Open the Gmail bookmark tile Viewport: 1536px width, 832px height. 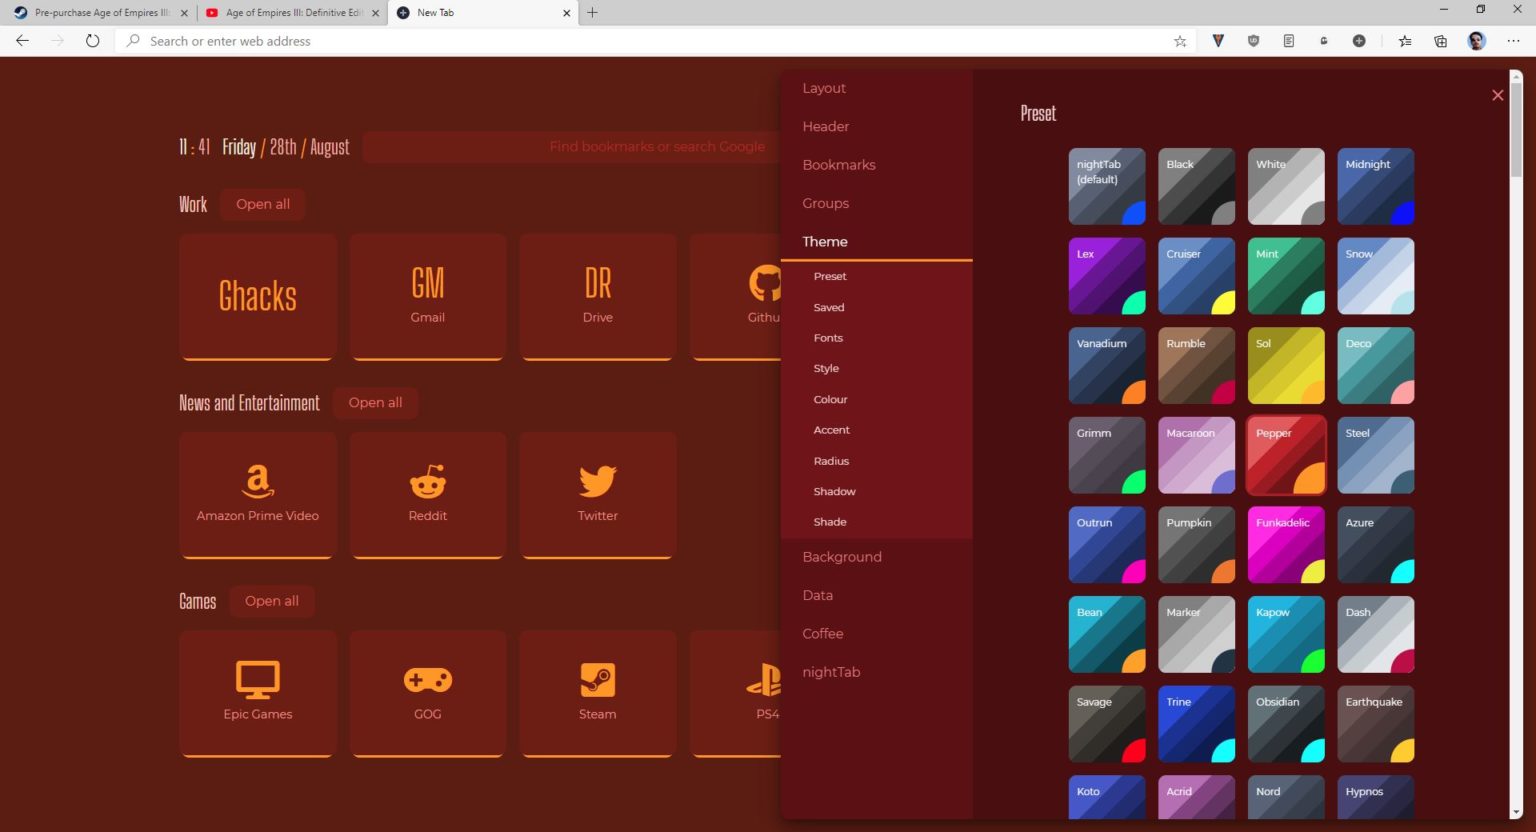(427, 295)
